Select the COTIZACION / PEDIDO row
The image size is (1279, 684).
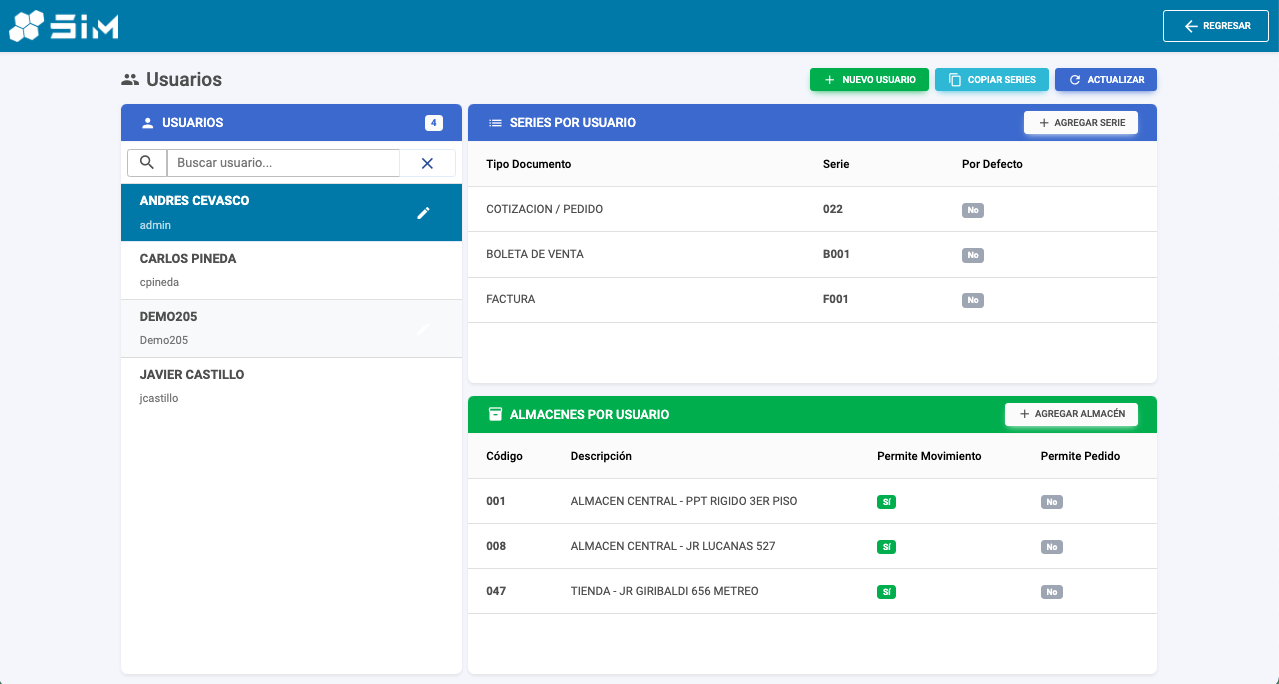click(812, 209)
